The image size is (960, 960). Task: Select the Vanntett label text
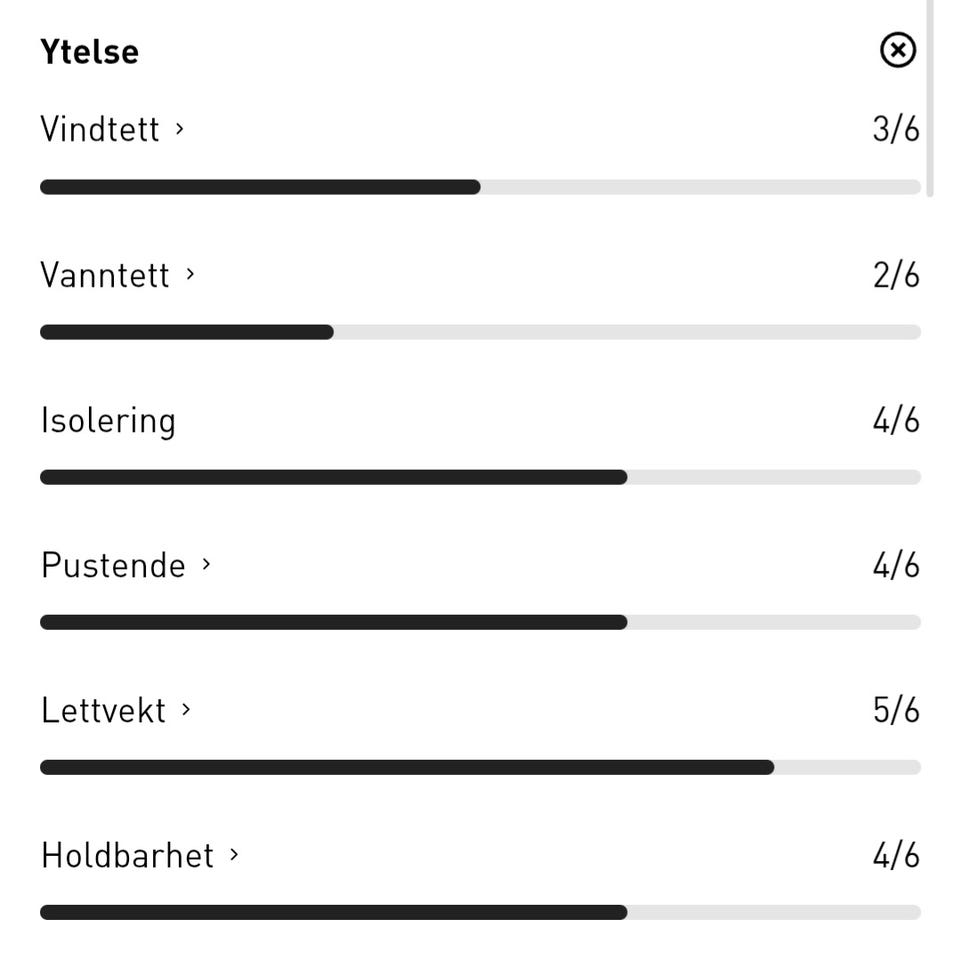(105, 274)
